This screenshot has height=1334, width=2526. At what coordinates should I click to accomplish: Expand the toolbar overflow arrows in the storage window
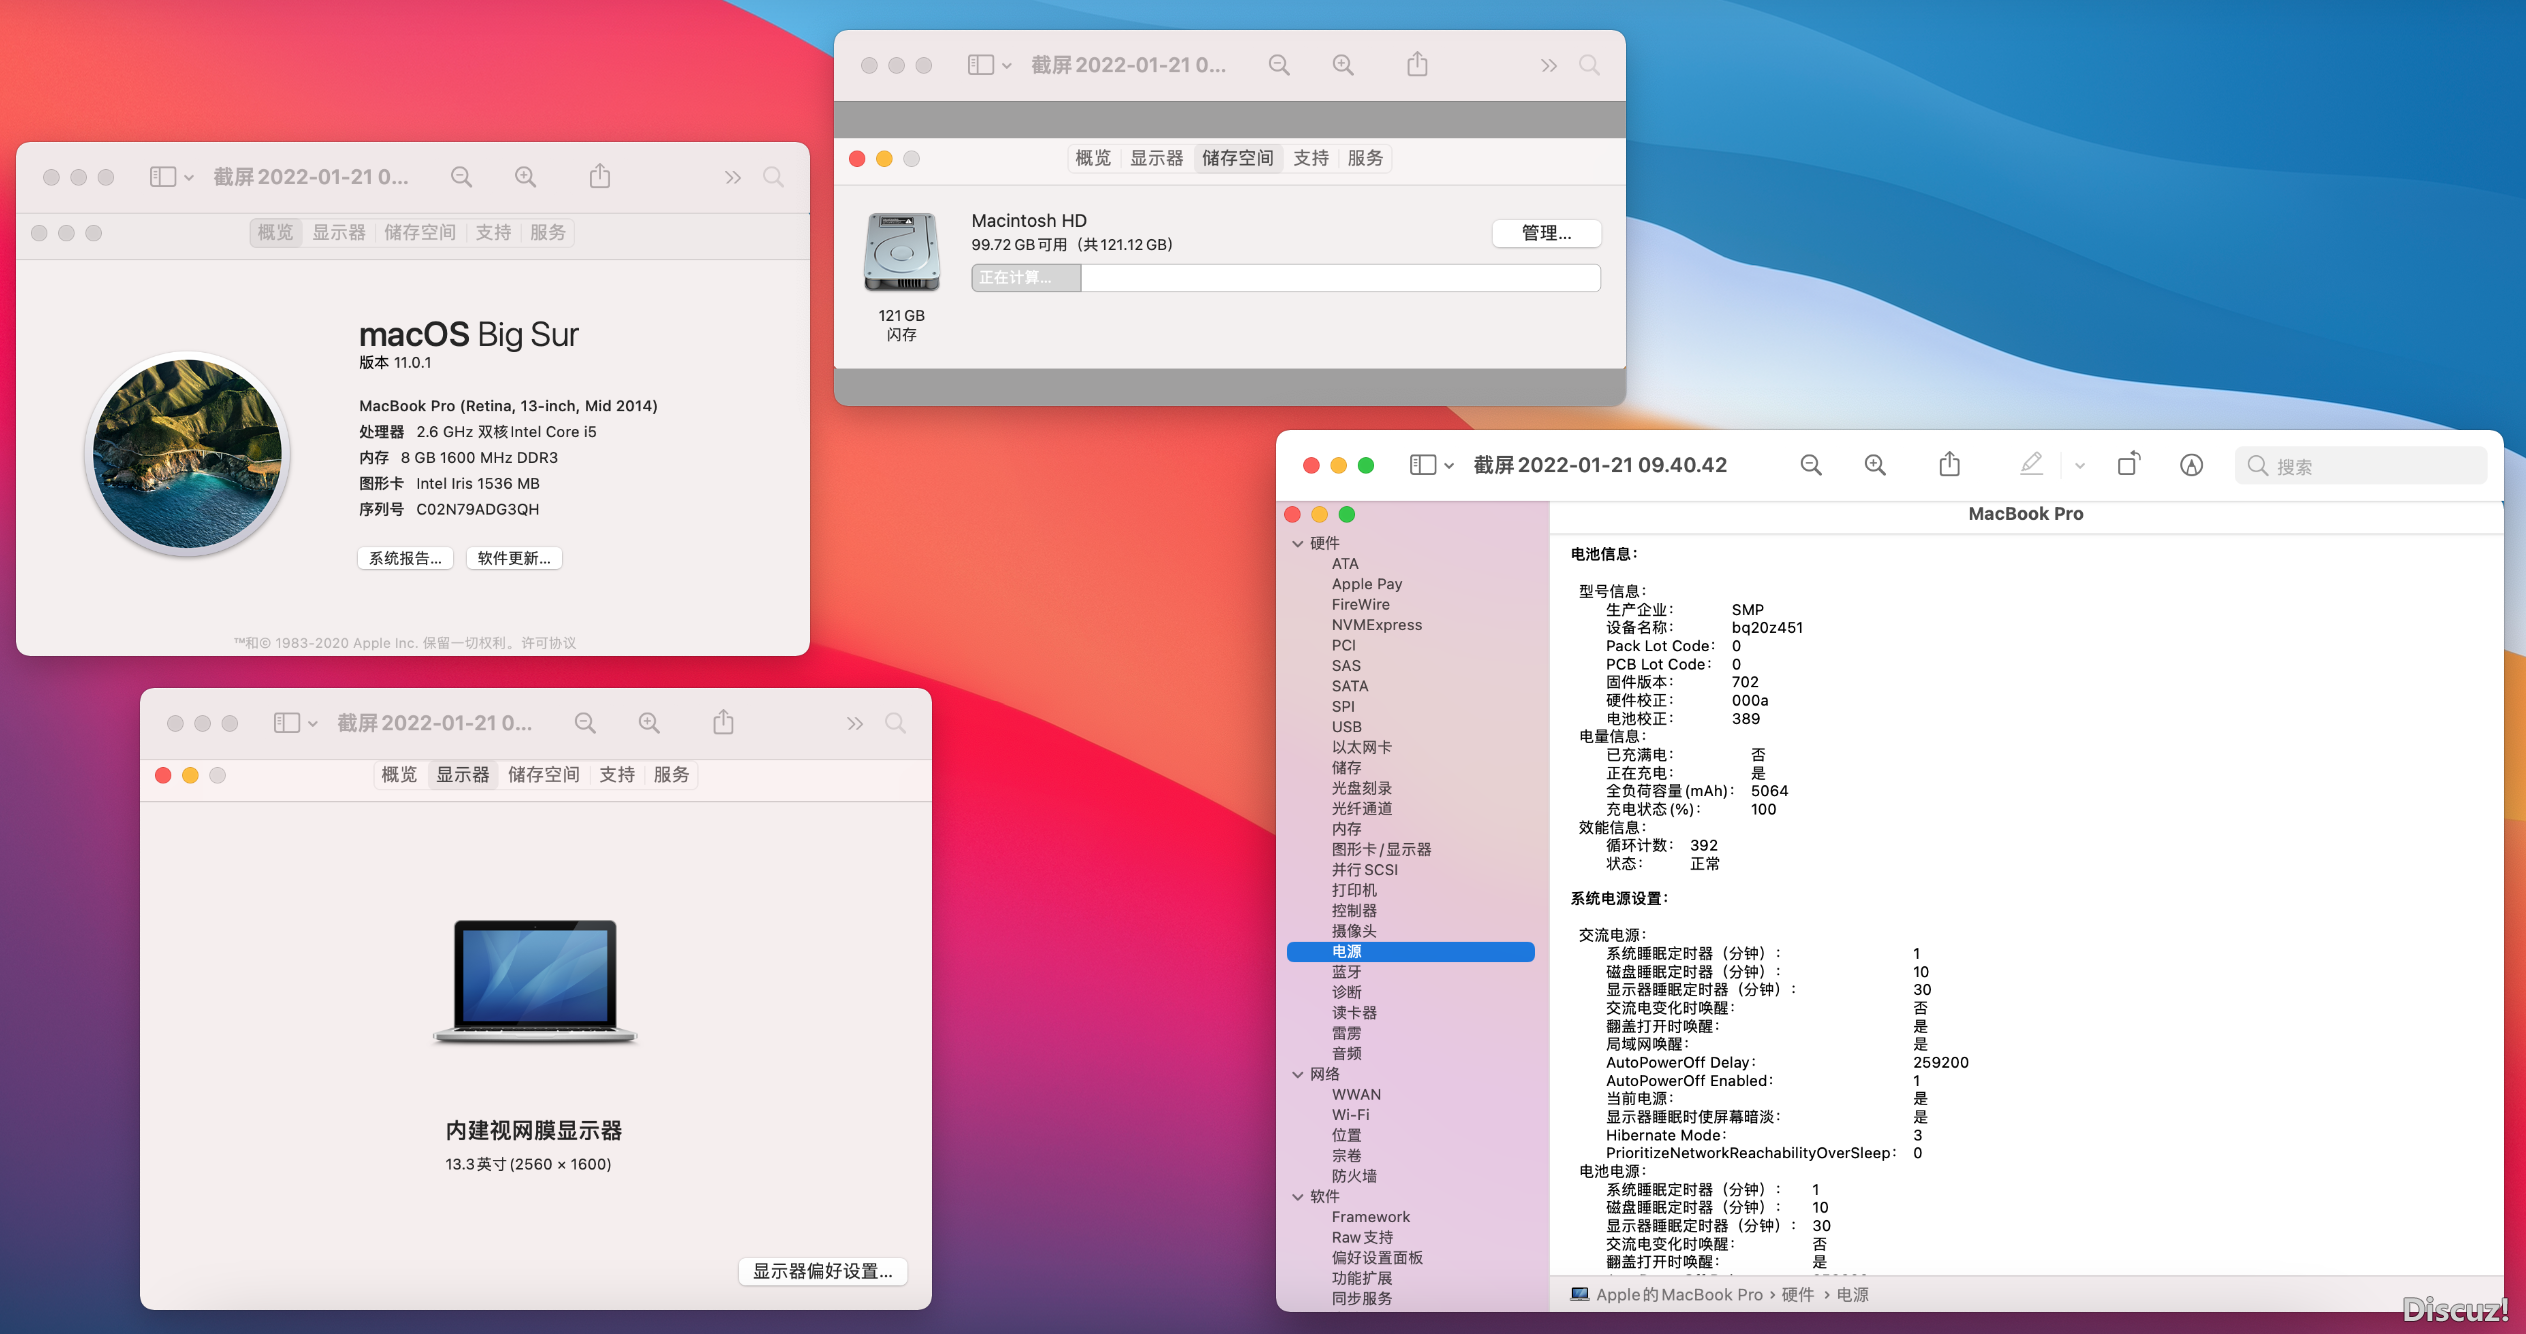click(1549, 65)
